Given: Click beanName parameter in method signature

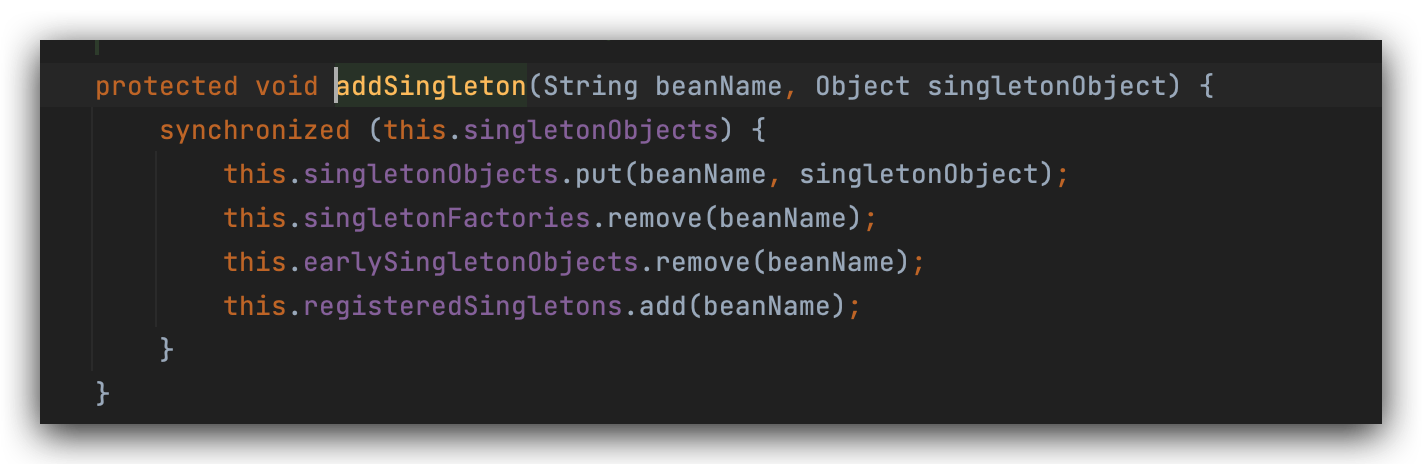Looking at the screenshot, I should coord(718,86).
